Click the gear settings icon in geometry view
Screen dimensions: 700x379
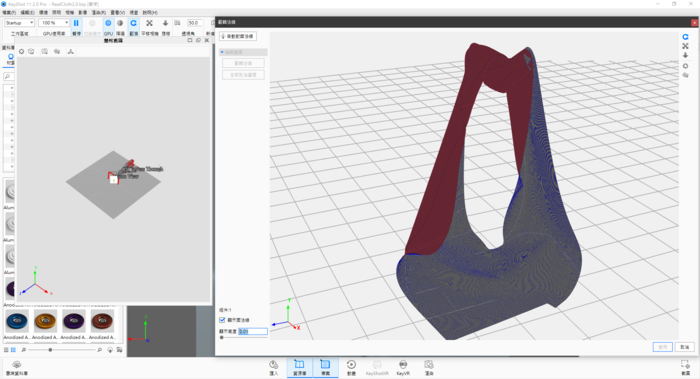click(21, 51)
